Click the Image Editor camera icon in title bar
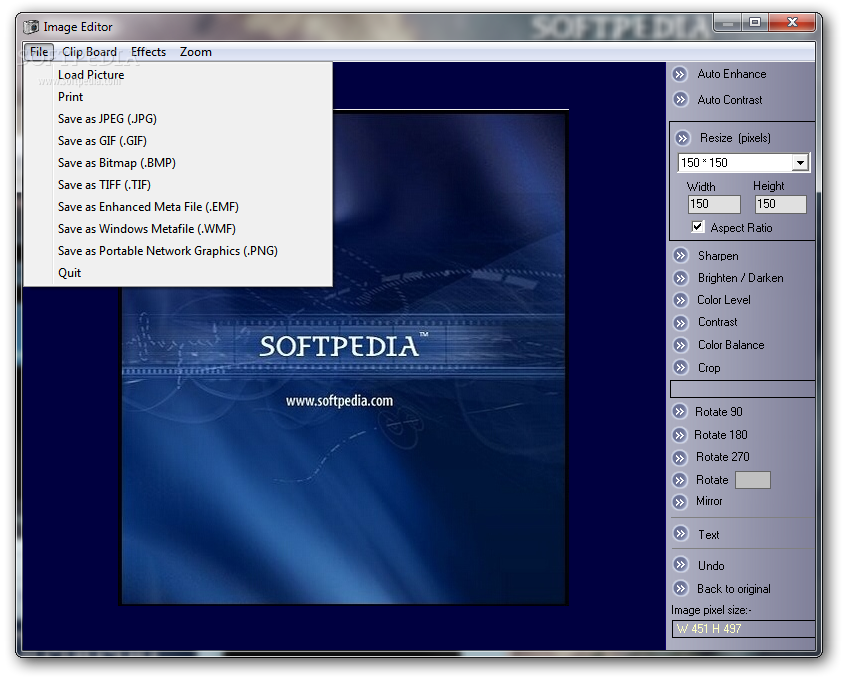This screenshot has height=678, width=843. [32, 26]
